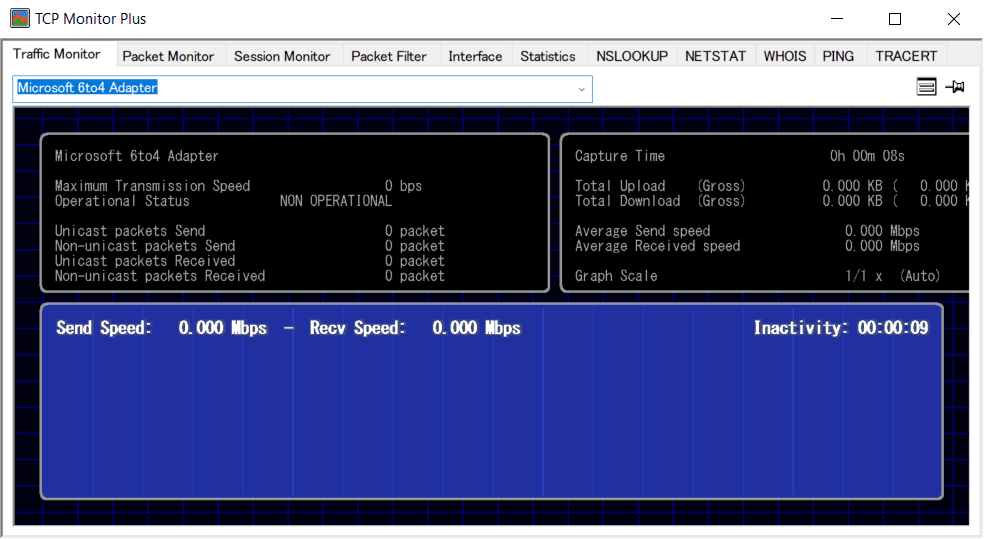Image resolution: width=984 pixels, height=539 pixels.
Task: Click the Unicast packets Received row
Action: 249,261
